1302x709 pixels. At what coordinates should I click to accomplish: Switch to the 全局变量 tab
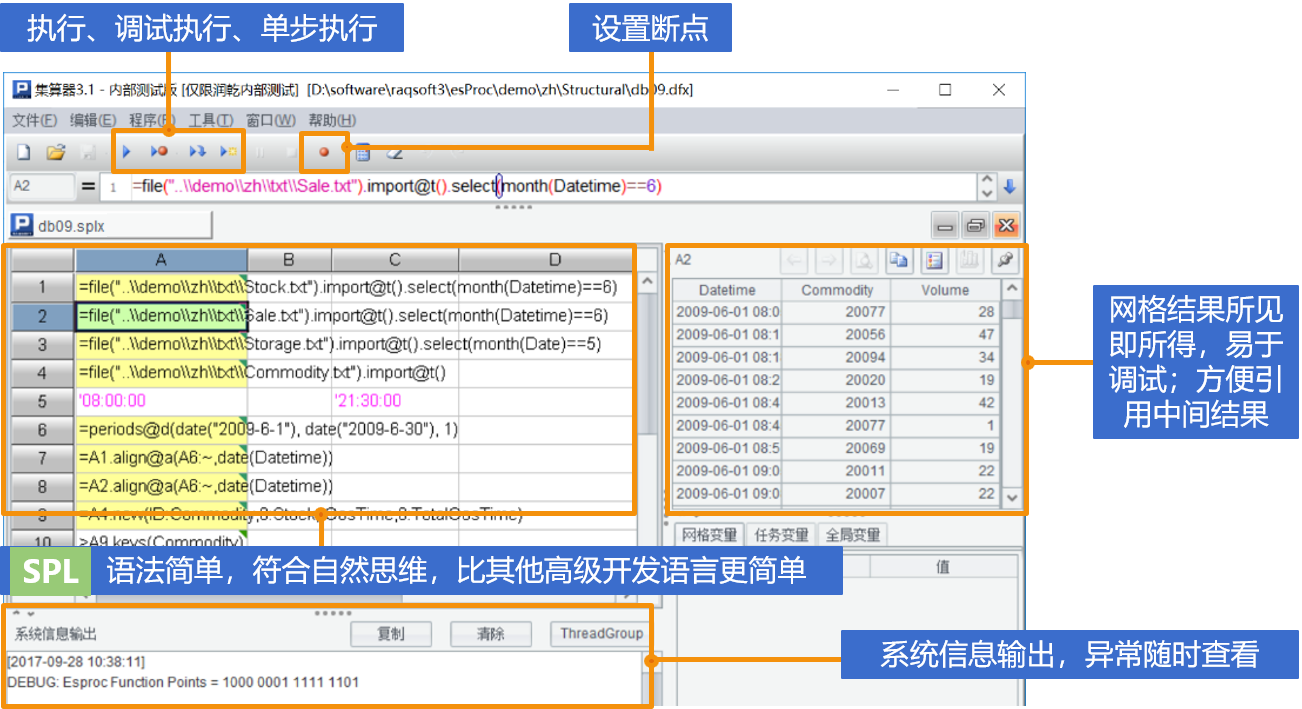[x=852, y=535]
